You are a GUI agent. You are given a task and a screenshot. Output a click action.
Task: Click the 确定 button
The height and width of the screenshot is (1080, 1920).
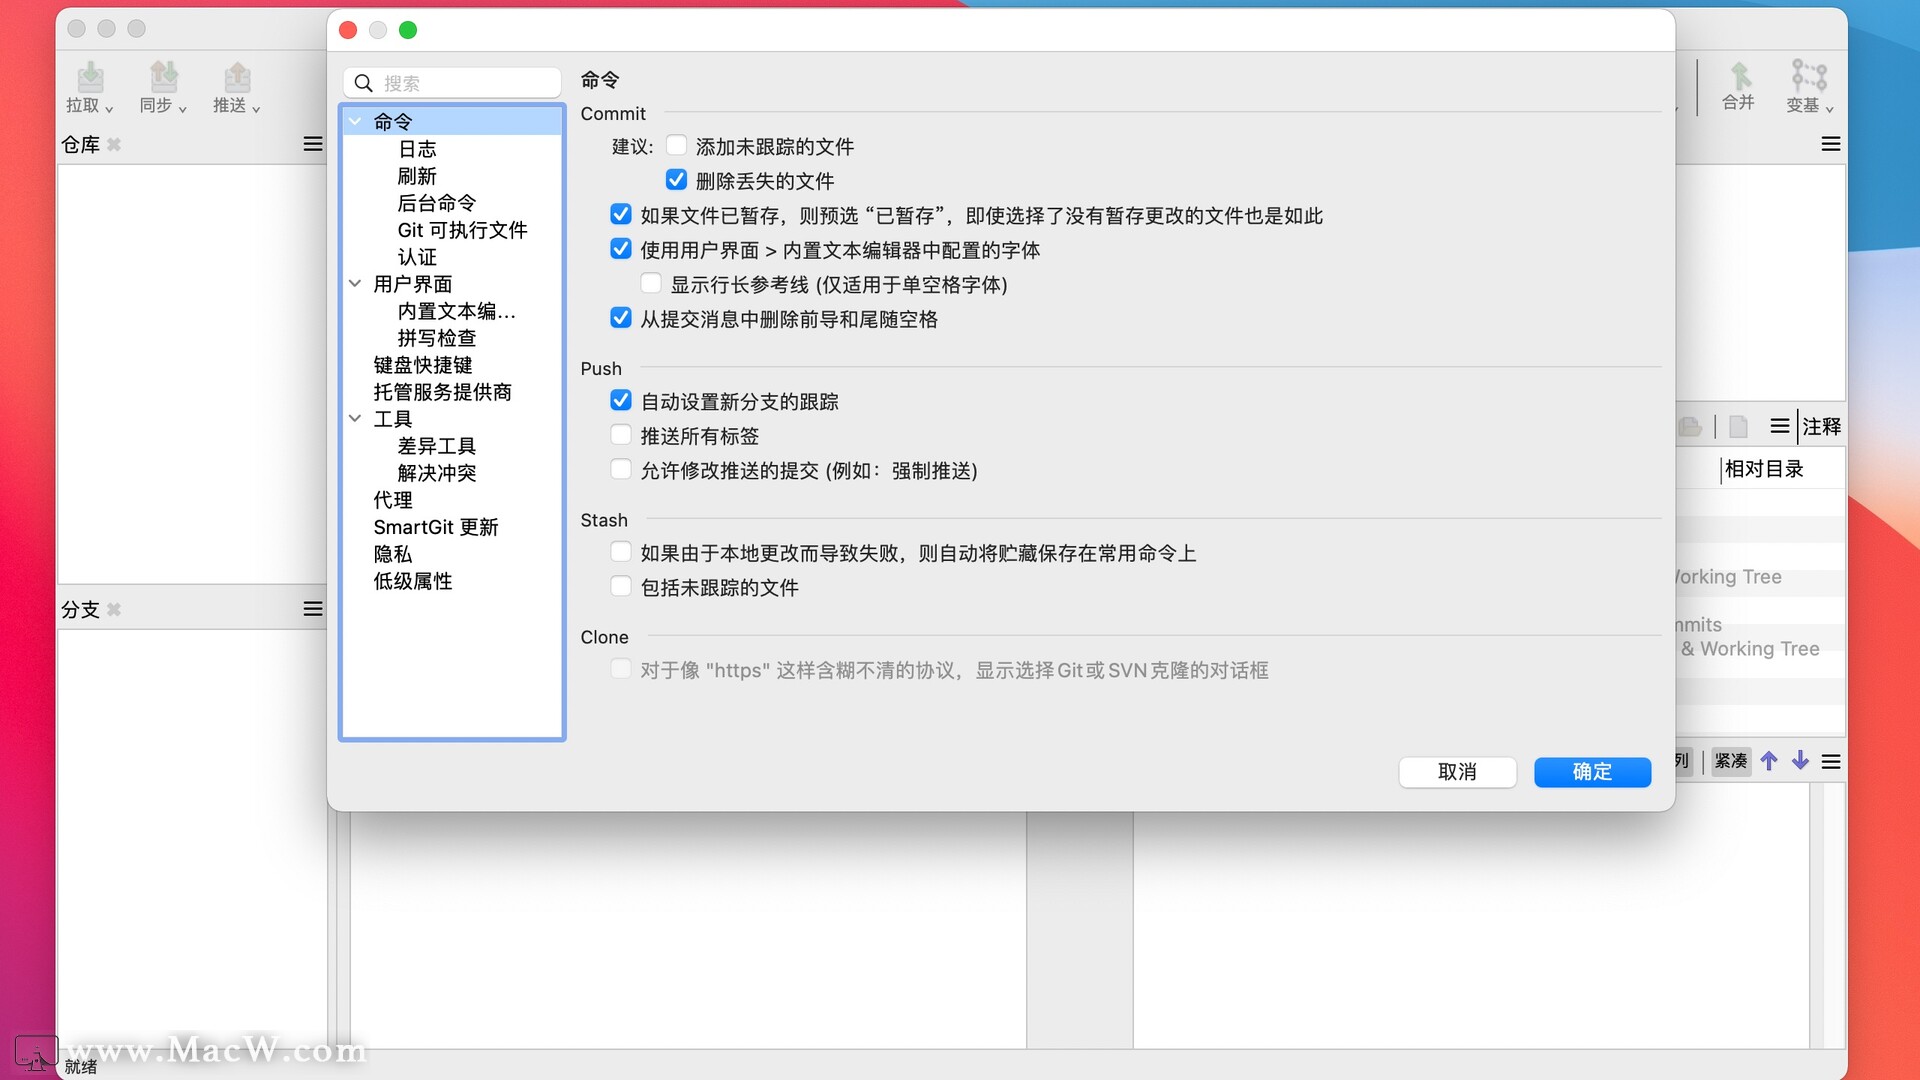click(x=1592, y=772)
